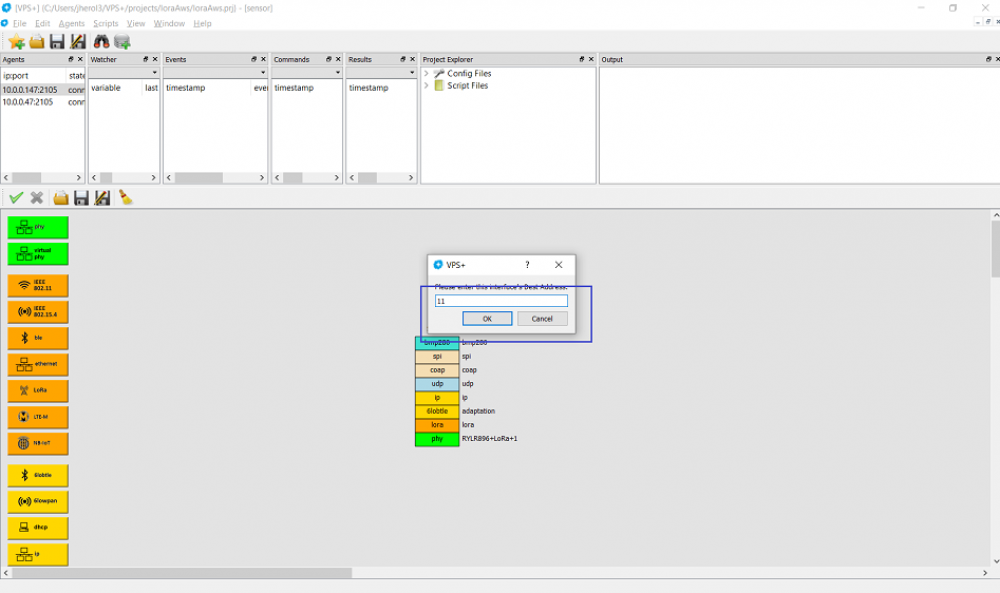
Task: Open the Edit menu
Action: pyautogui.click(x=42, y=24)
